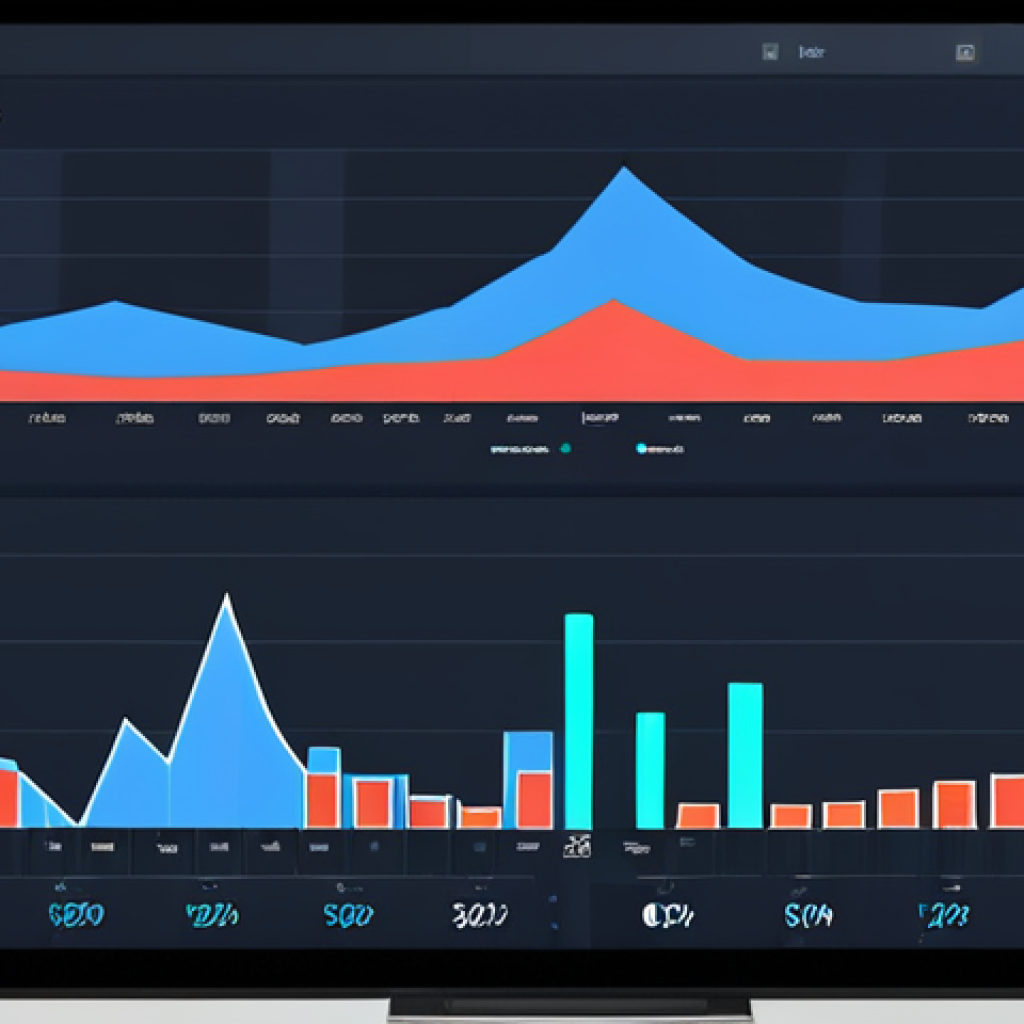Image resolution: width=1024 pixels, height=1024 pixels.
Task: Click the white chart icon below the tallest cyan bar
Action: (x=577, y=846)
